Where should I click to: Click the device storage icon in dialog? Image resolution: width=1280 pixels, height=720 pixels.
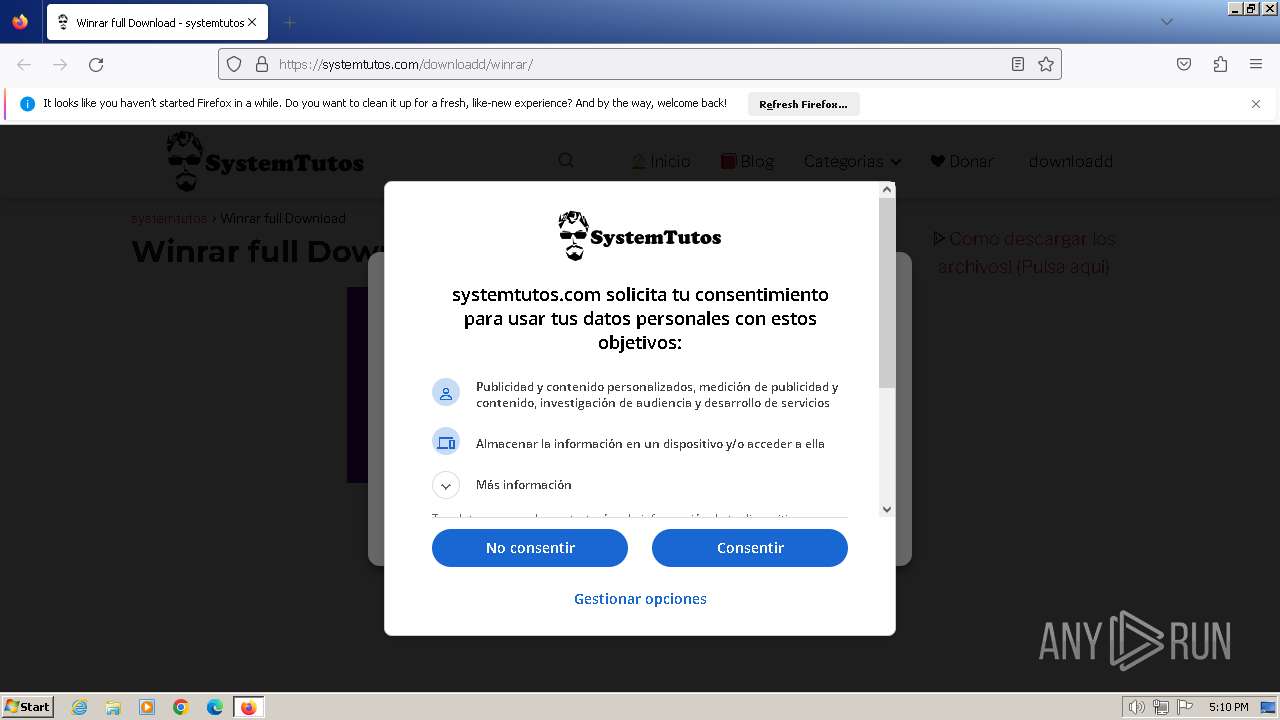446,442
